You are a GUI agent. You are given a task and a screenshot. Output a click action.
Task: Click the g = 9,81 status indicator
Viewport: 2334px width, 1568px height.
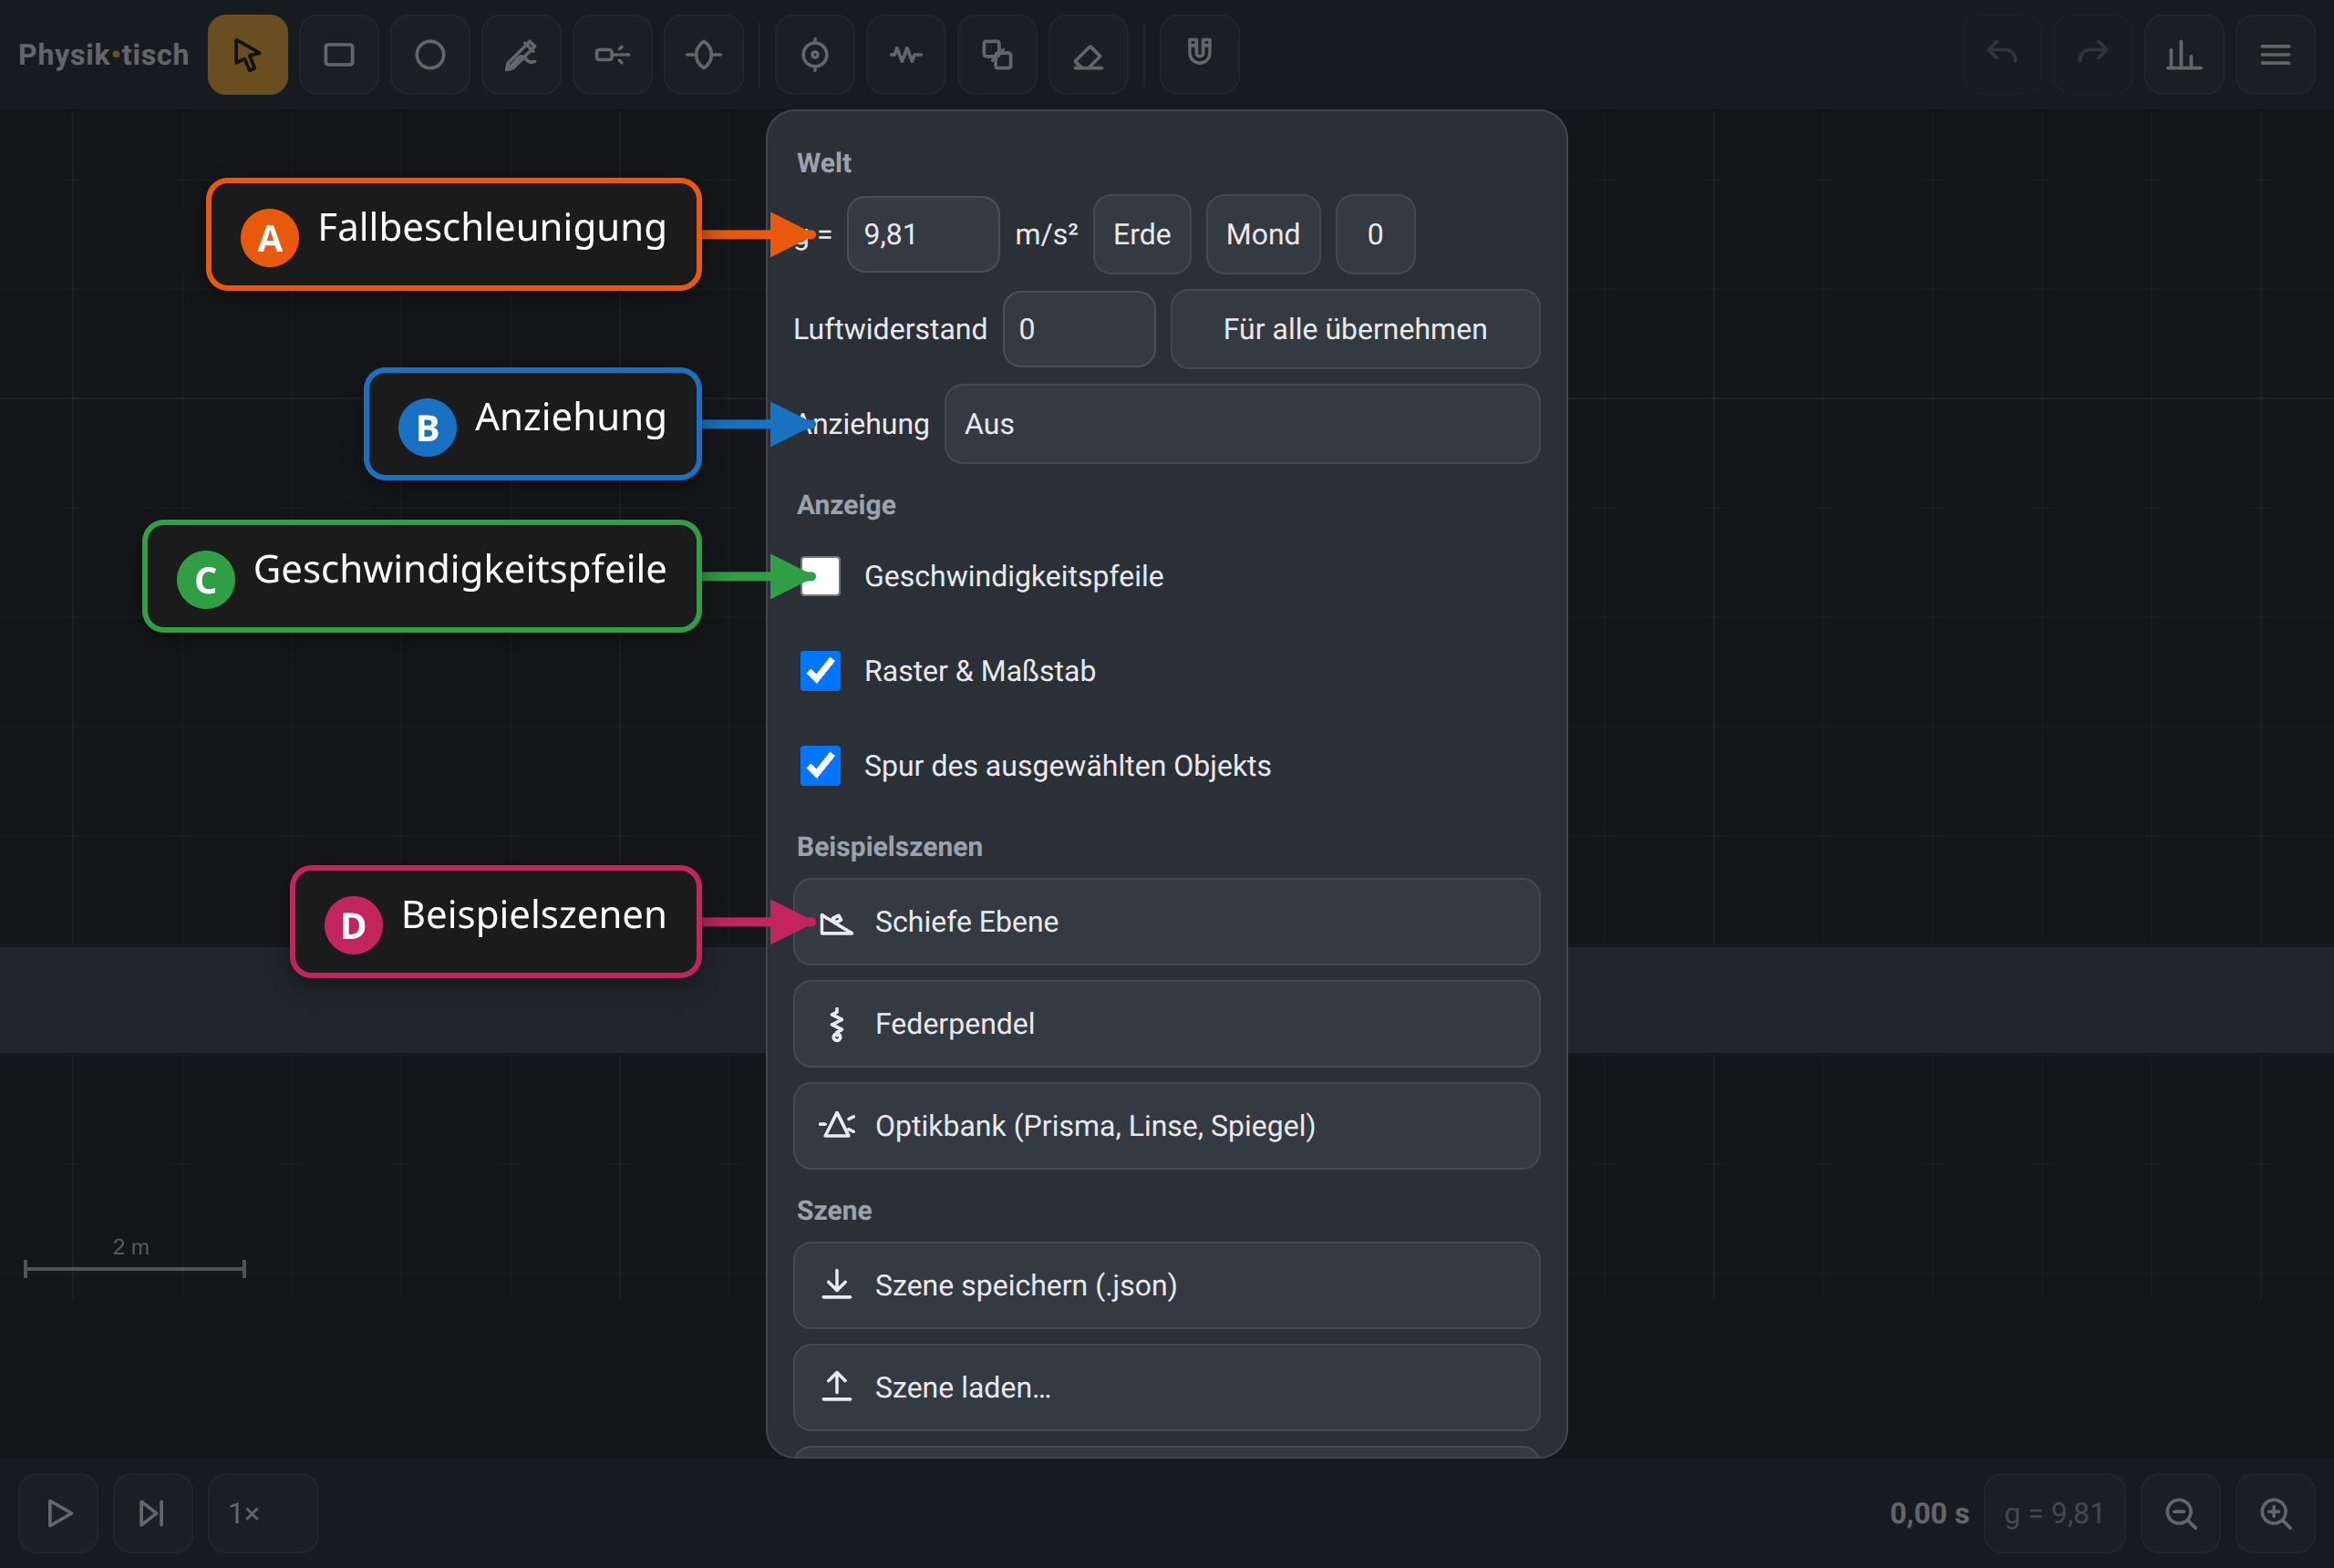2054,1513
